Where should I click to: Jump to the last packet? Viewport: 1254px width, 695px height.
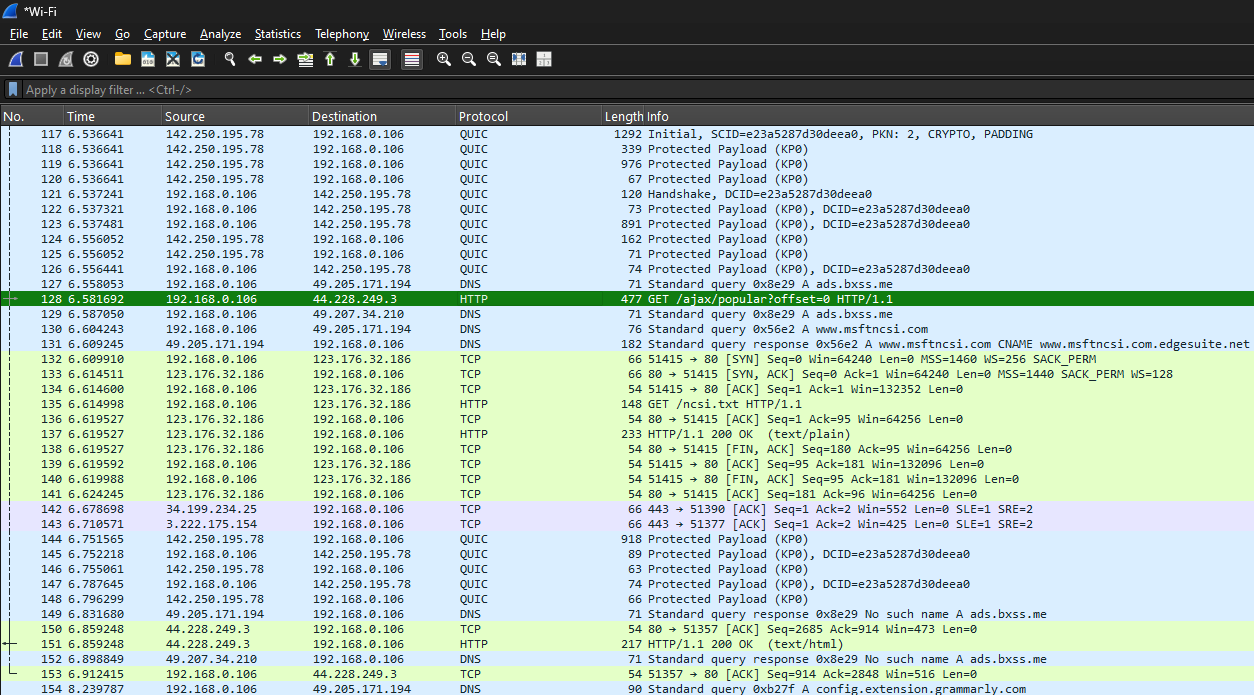(x=355, y=60)
